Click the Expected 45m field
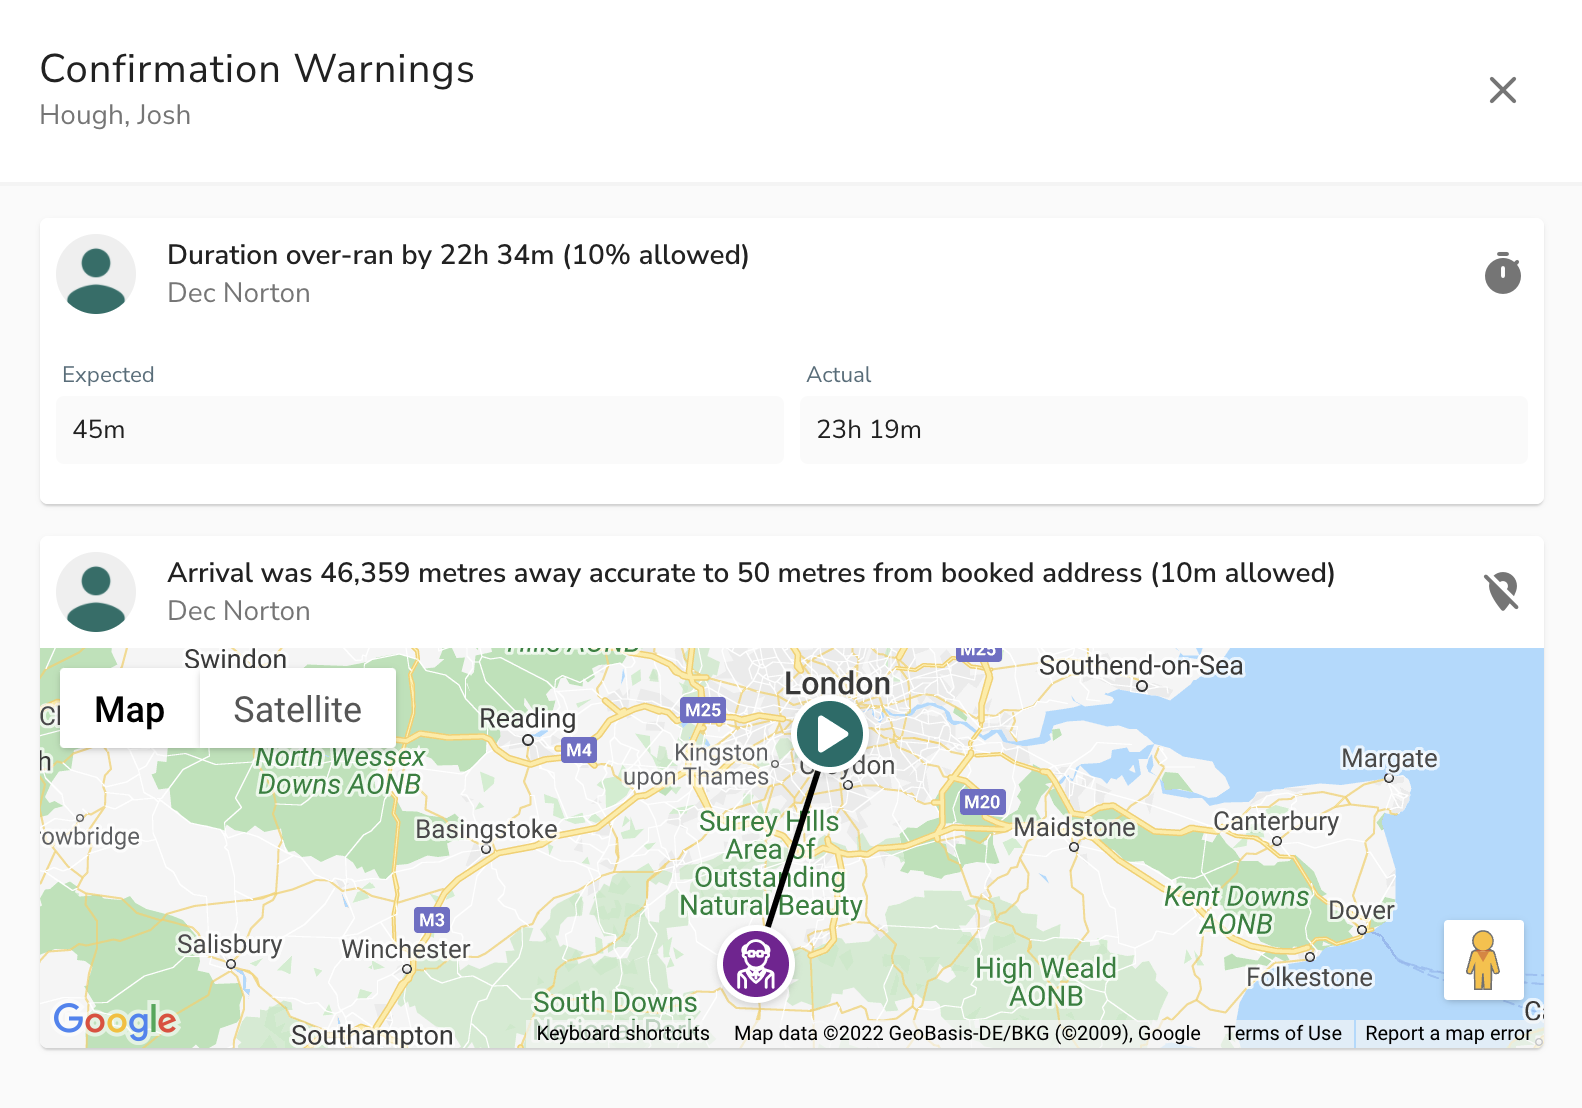This screenshot has height=1108, width=1582. pos(420,430)
